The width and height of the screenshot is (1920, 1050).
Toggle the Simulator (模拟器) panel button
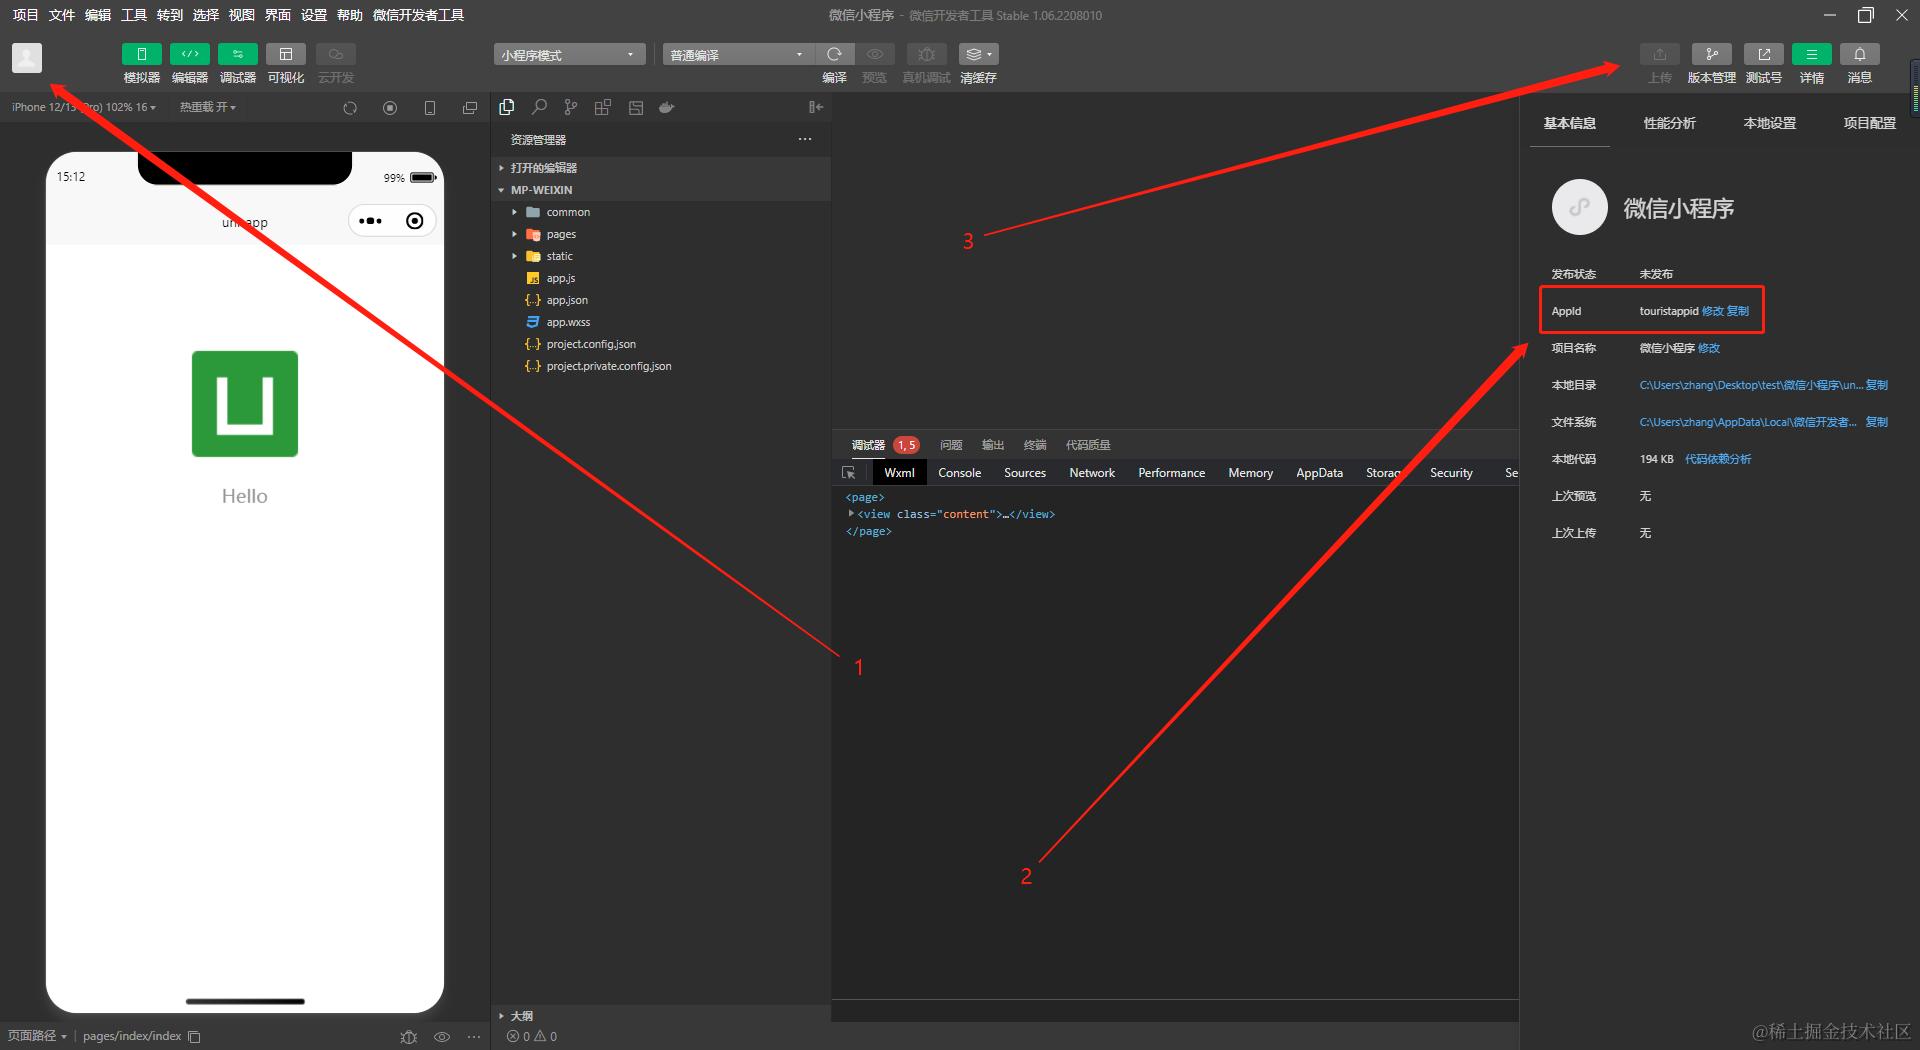pos(141,54)
